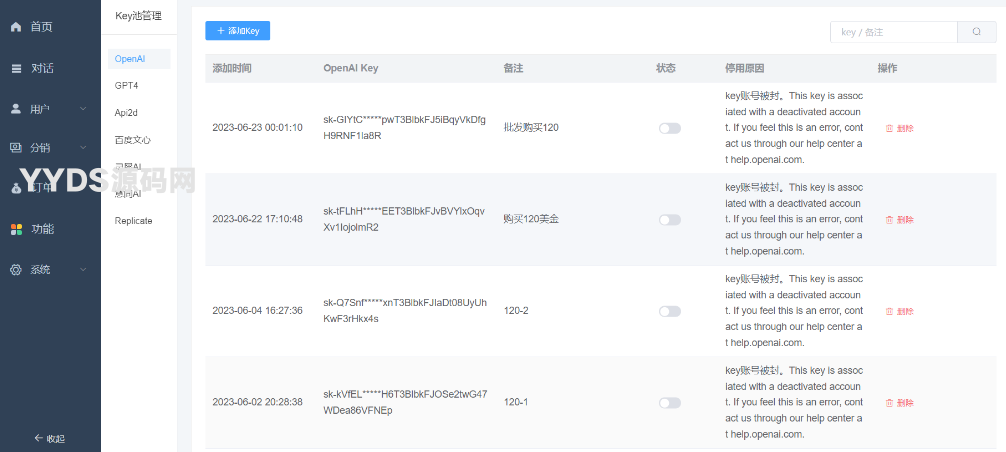1006x452 pixels.
Task: Click the 添加Key button
Action: coord(237,31)
